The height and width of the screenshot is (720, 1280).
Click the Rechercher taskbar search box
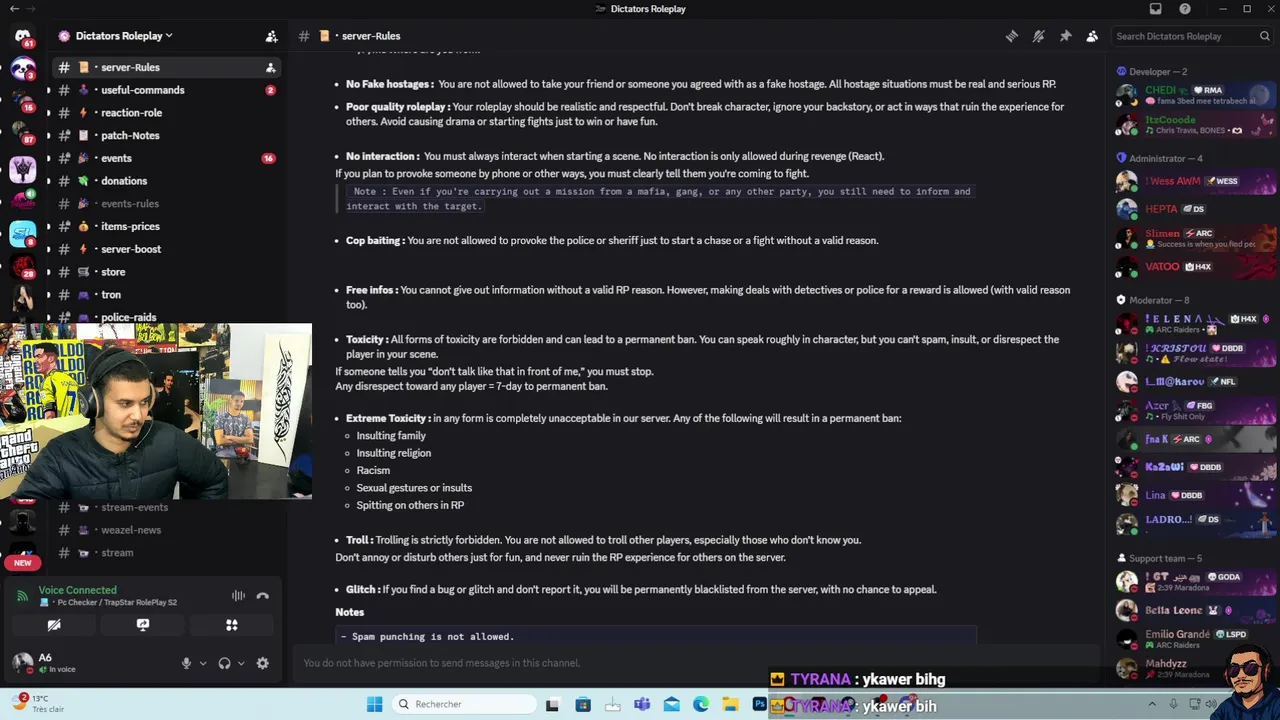point(463,704)
